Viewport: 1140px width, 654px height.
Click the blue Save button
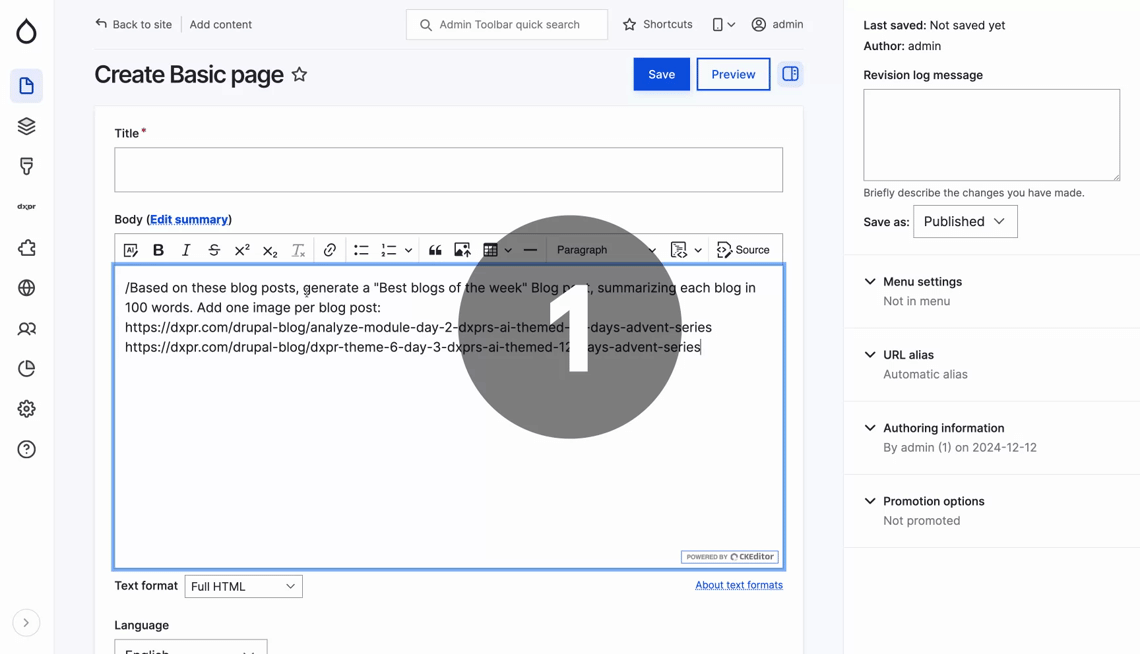pos(661,74)
